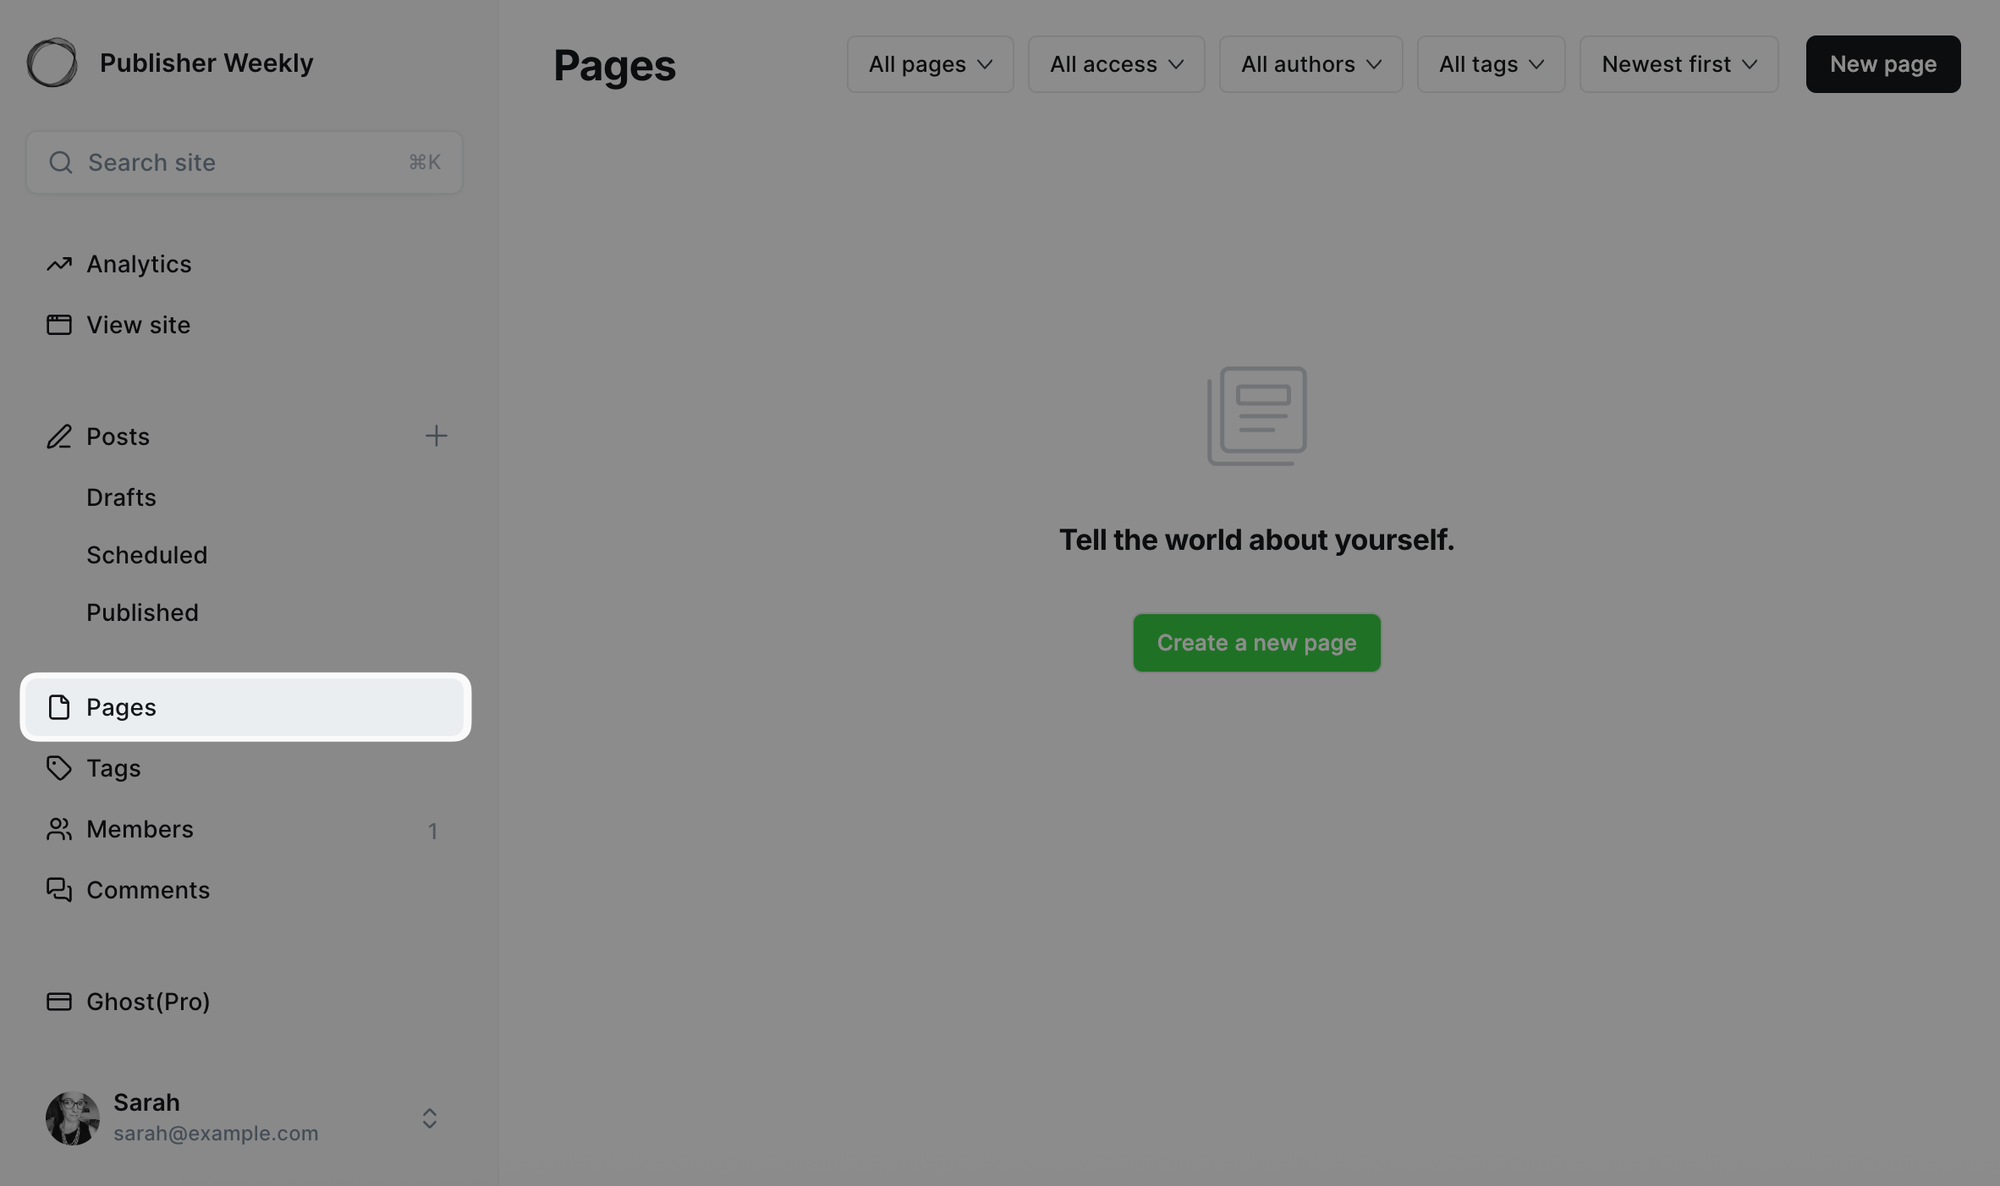Viewport: 2000px width, 1186px height.
Task: Click the View site browser icon
Action: [59, 325]
